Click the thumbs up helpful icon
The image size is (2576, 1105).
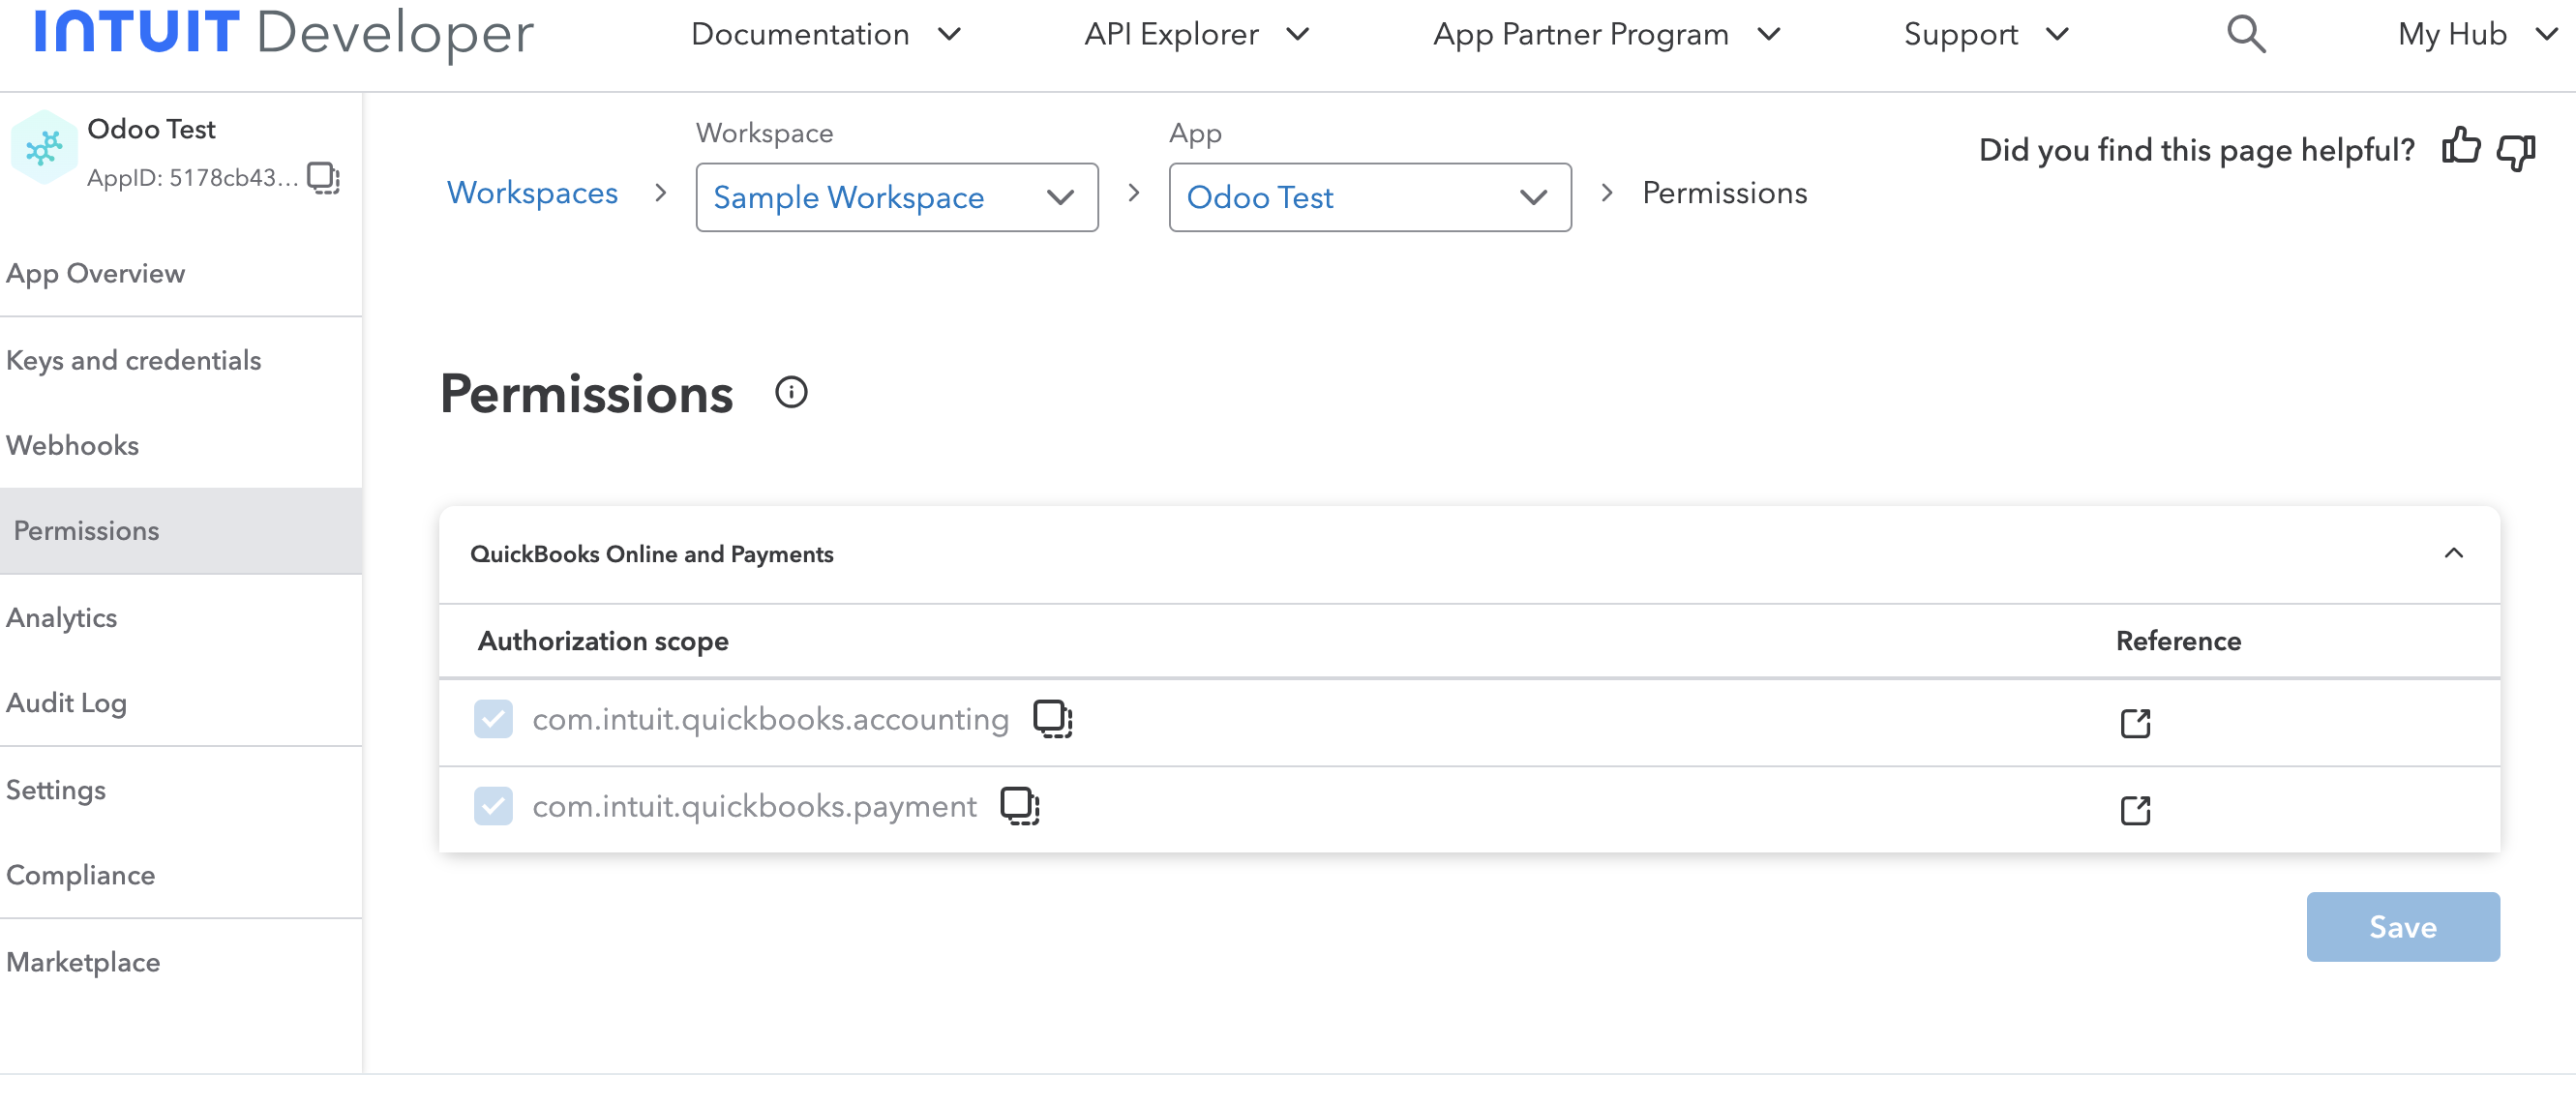pos(2460,147)
